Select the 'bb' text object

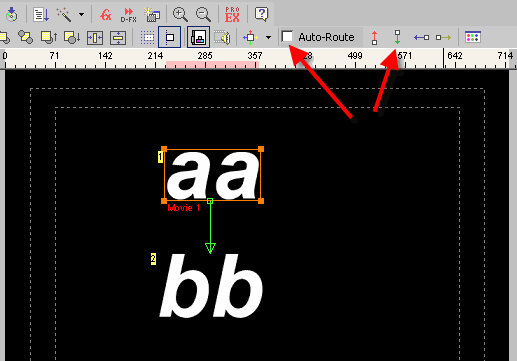pos(211,286)
